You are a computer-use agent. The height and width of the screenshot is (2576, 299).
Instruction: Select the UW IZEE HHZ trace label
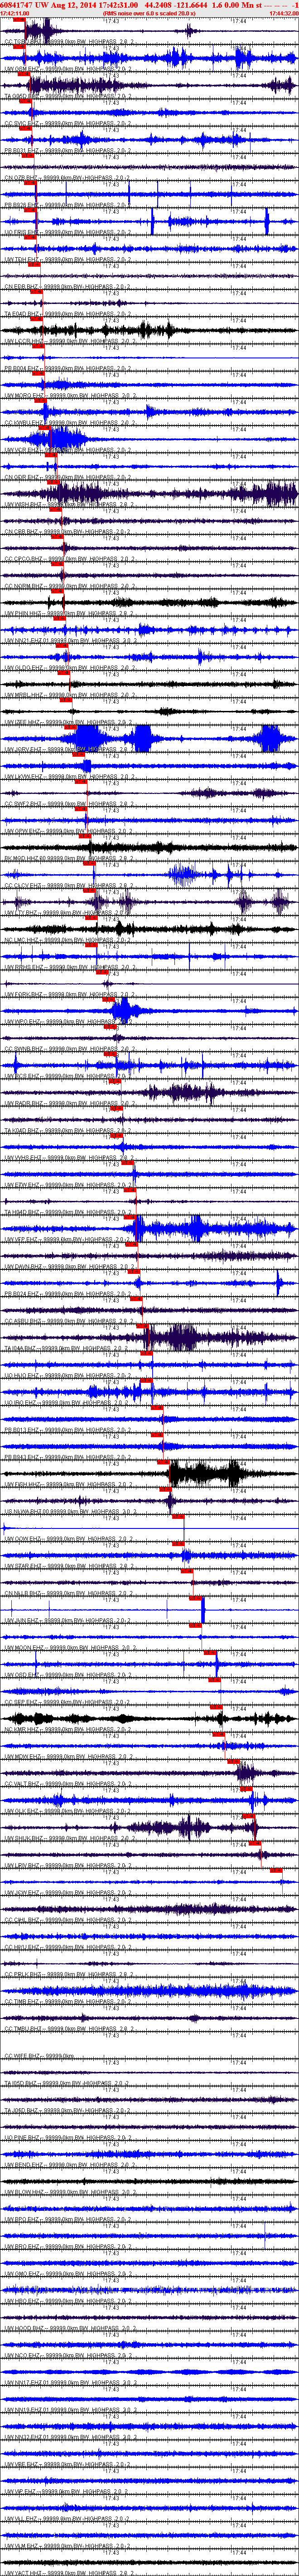[x=67, y=722]
